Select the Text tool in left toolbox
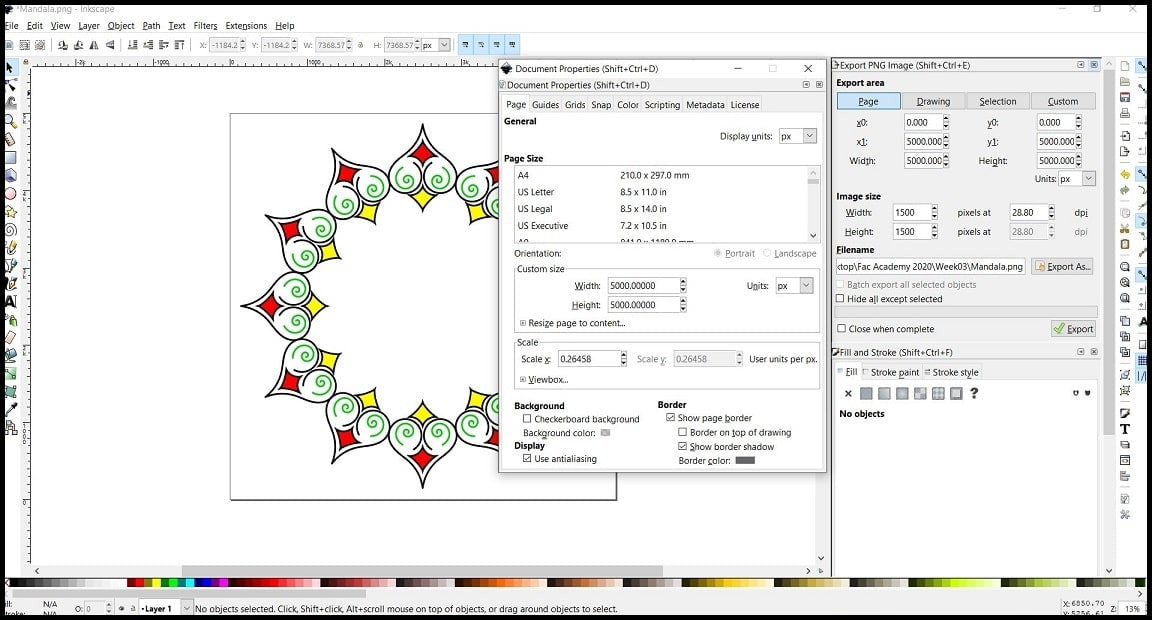This screenshot has height=620, width=1152. click(x=10, y=301)
